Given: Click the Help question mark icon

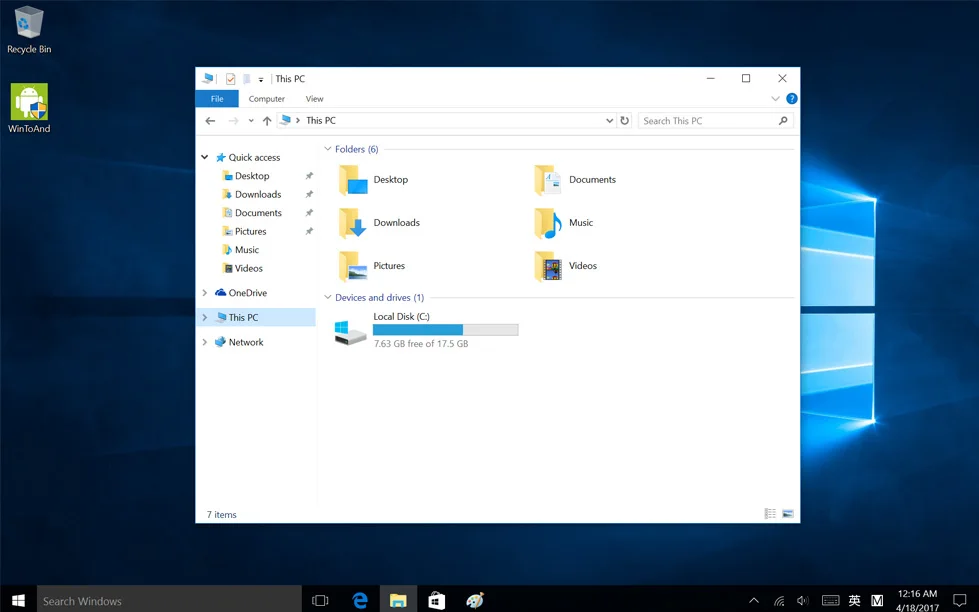Looking at the screenshot, I should click(791, 99).
